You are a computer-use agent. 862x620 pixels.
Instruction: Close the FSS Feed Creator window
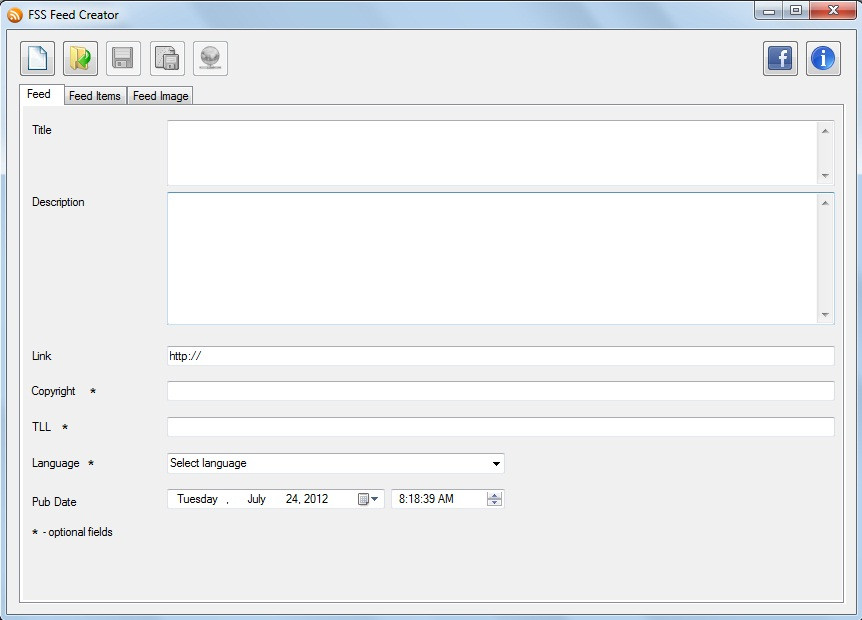[833, 11]
